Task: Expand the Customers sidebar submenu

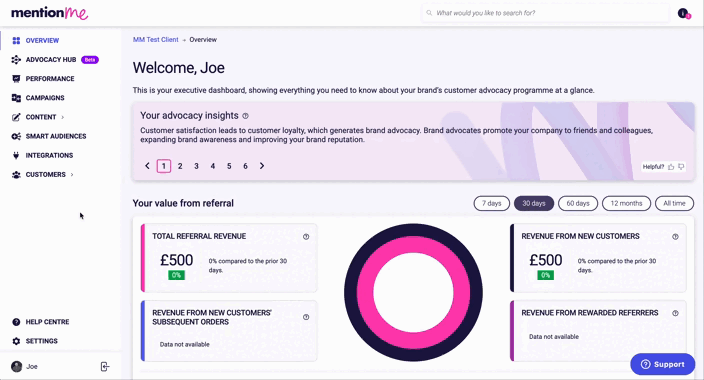Action: click(x=72, y=175)
